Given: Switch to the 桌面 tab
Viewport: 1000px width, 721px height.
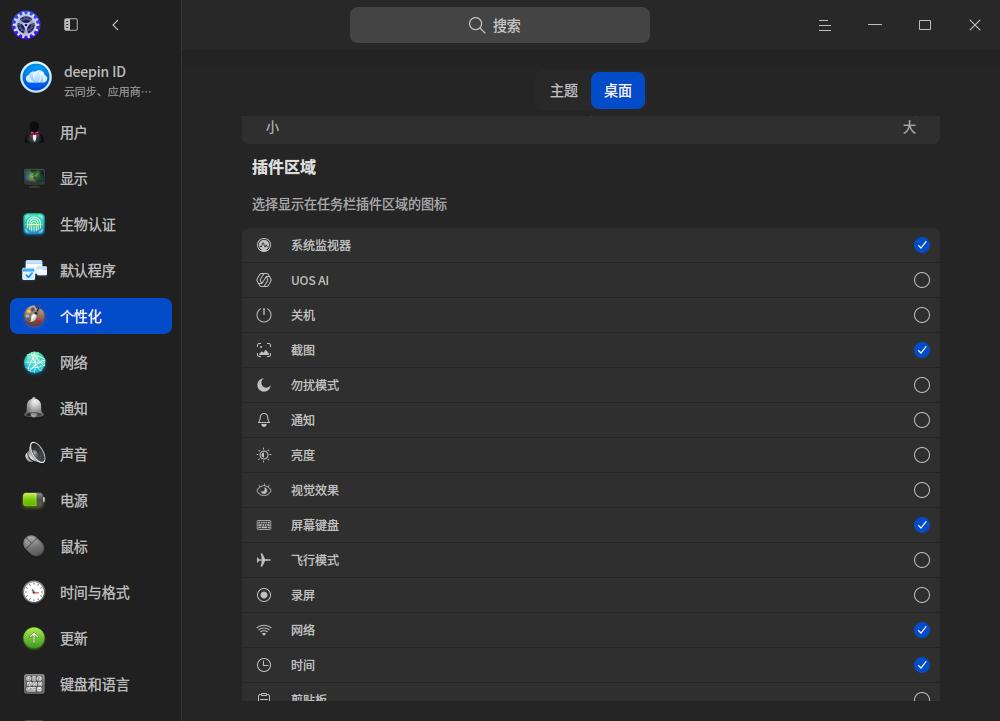Looking at the screenshot, I should point(617,91).
